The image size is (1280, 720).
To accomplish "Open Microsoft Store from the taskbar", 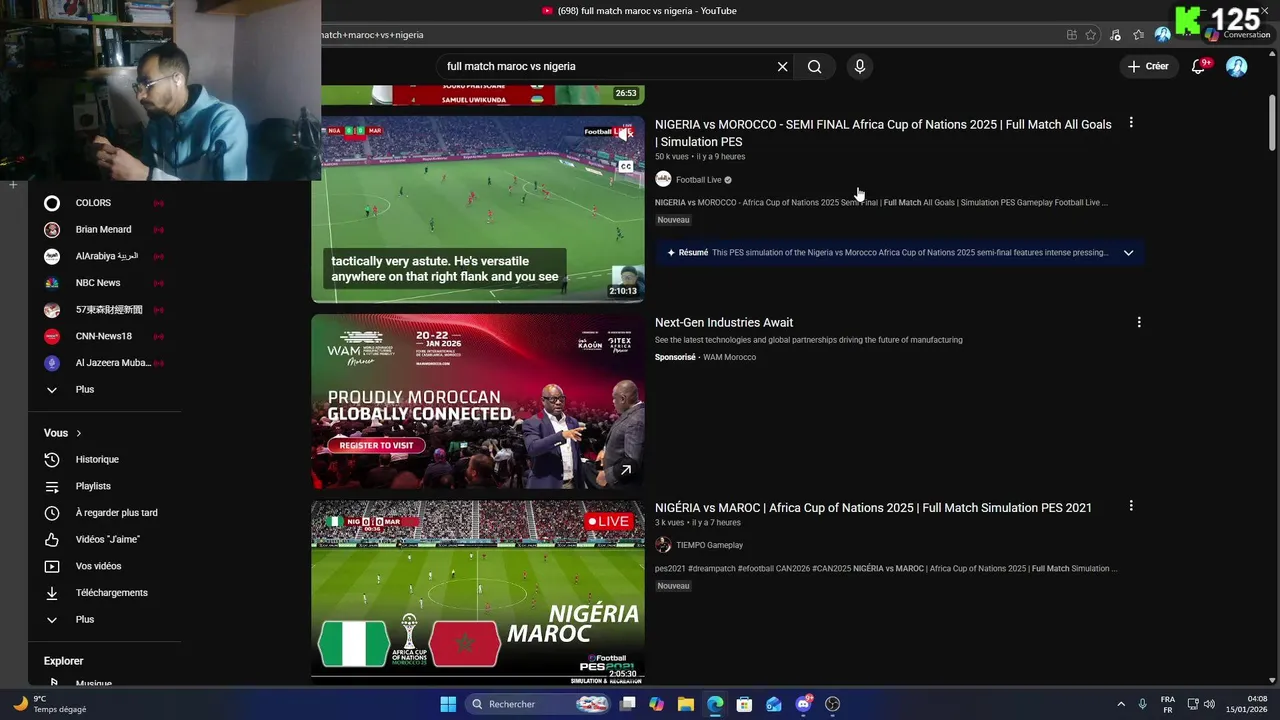I will click(x=744, y=704).
